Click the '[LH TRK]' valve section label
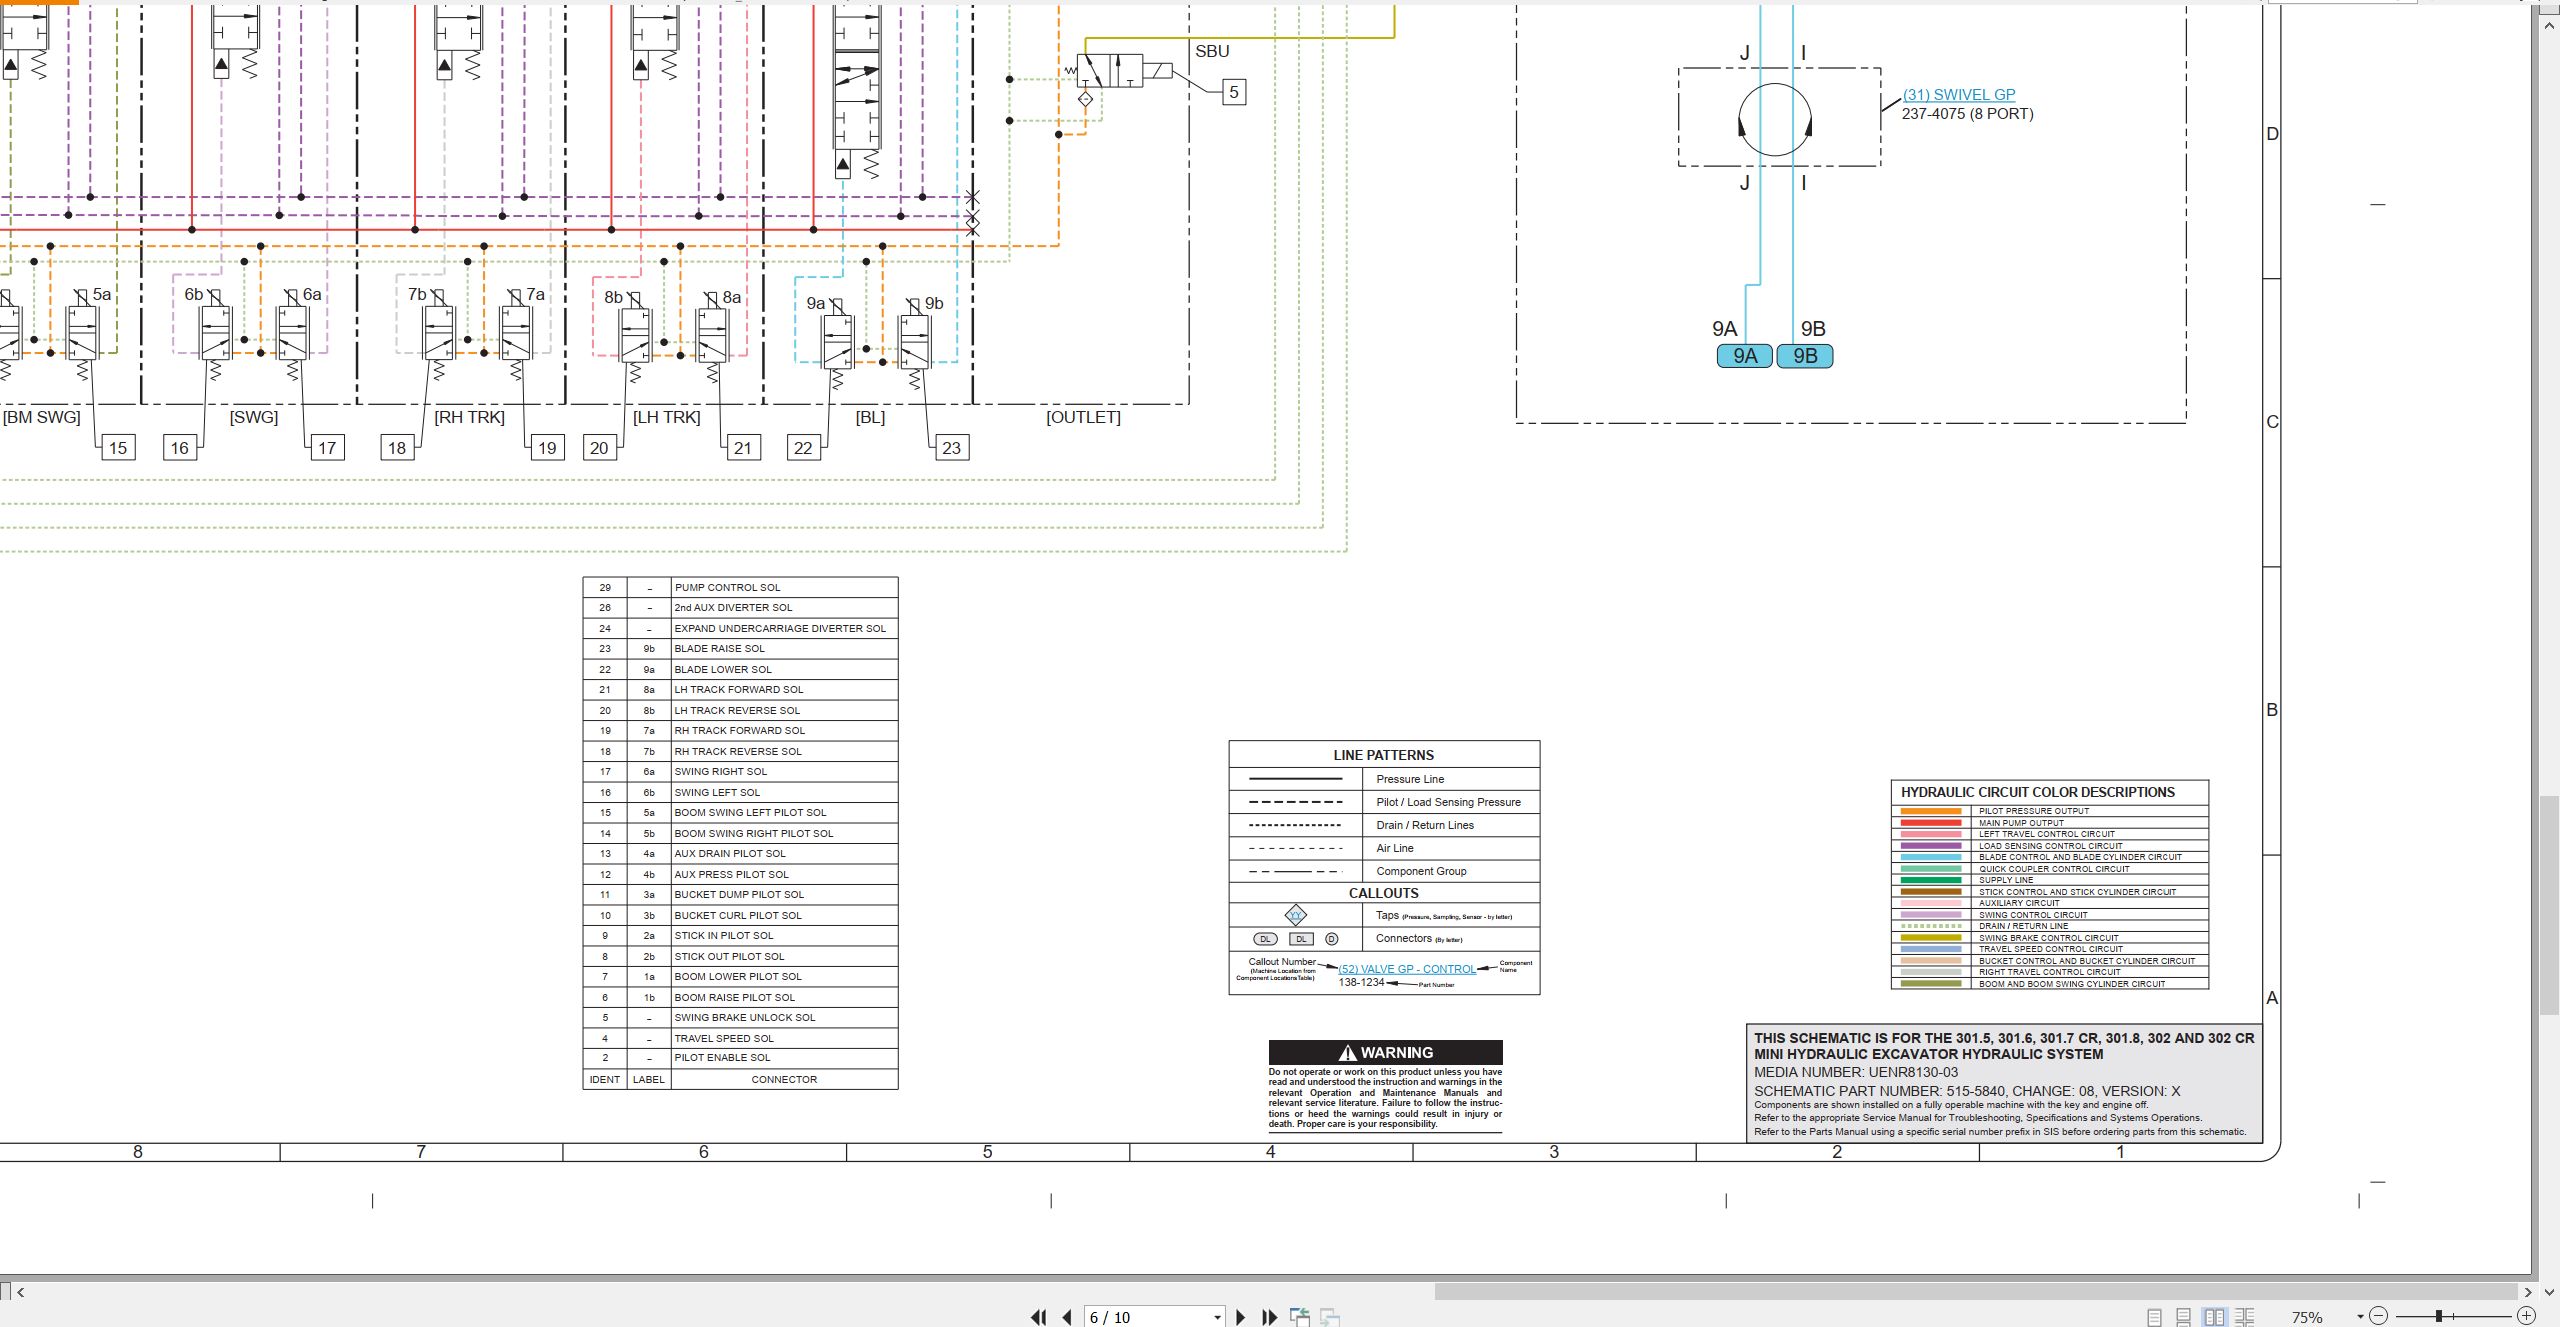This screenshot has height=1327, width=2560. tap(667, 417)
